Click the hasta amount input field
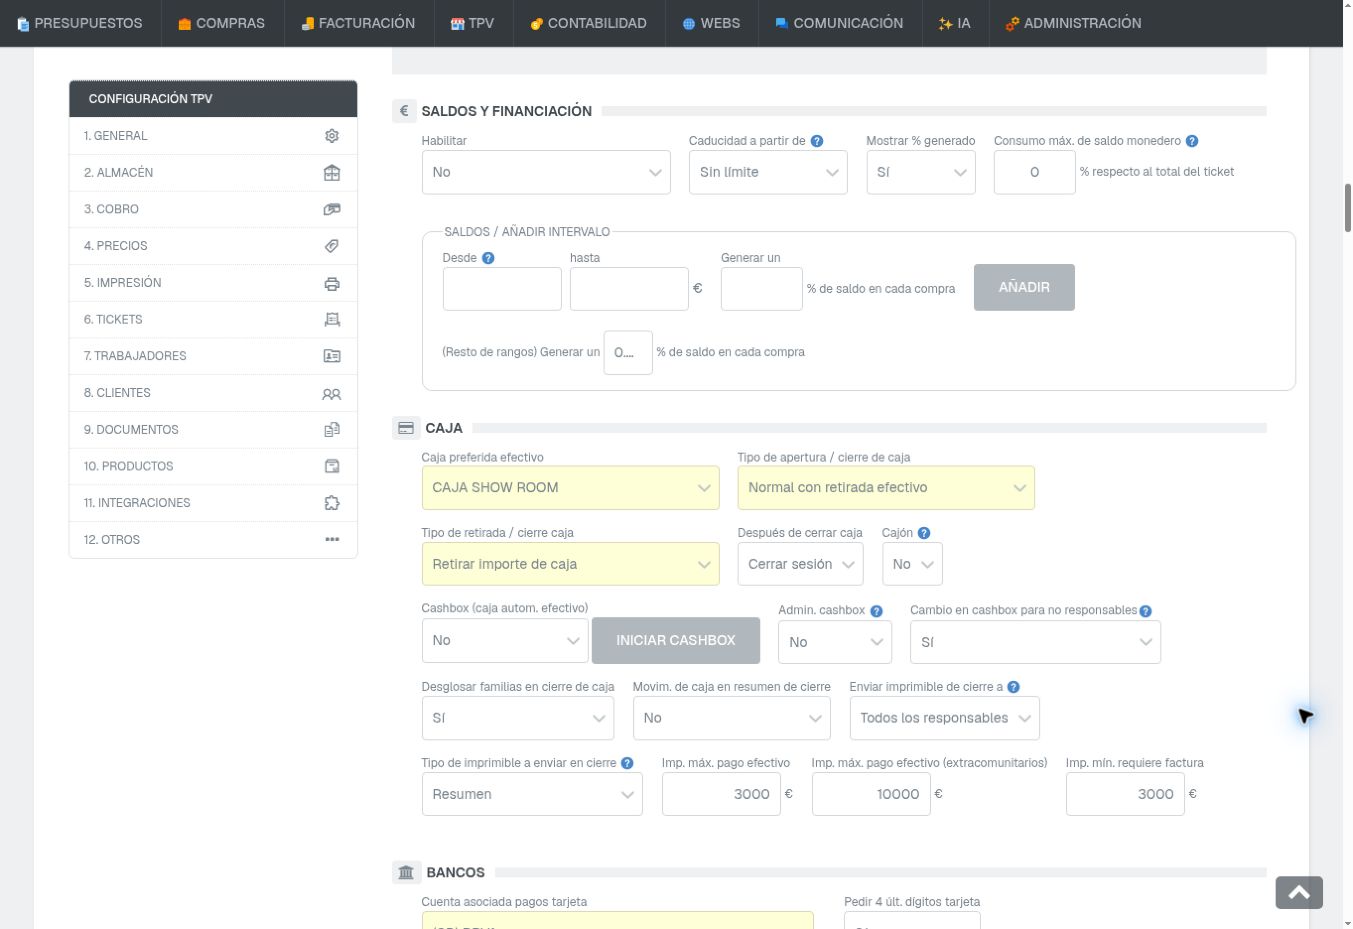 pos(629,289)
